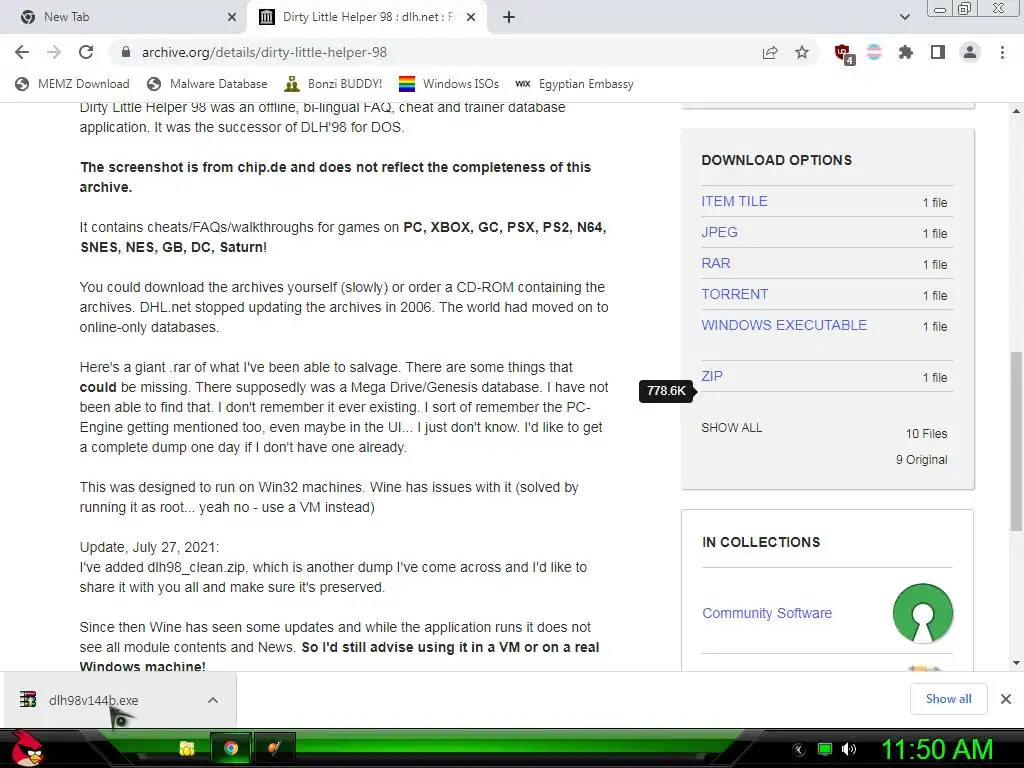Bookmark this page with the star icon
This screenshot has width=1024, height=768.
coord(802,52)
